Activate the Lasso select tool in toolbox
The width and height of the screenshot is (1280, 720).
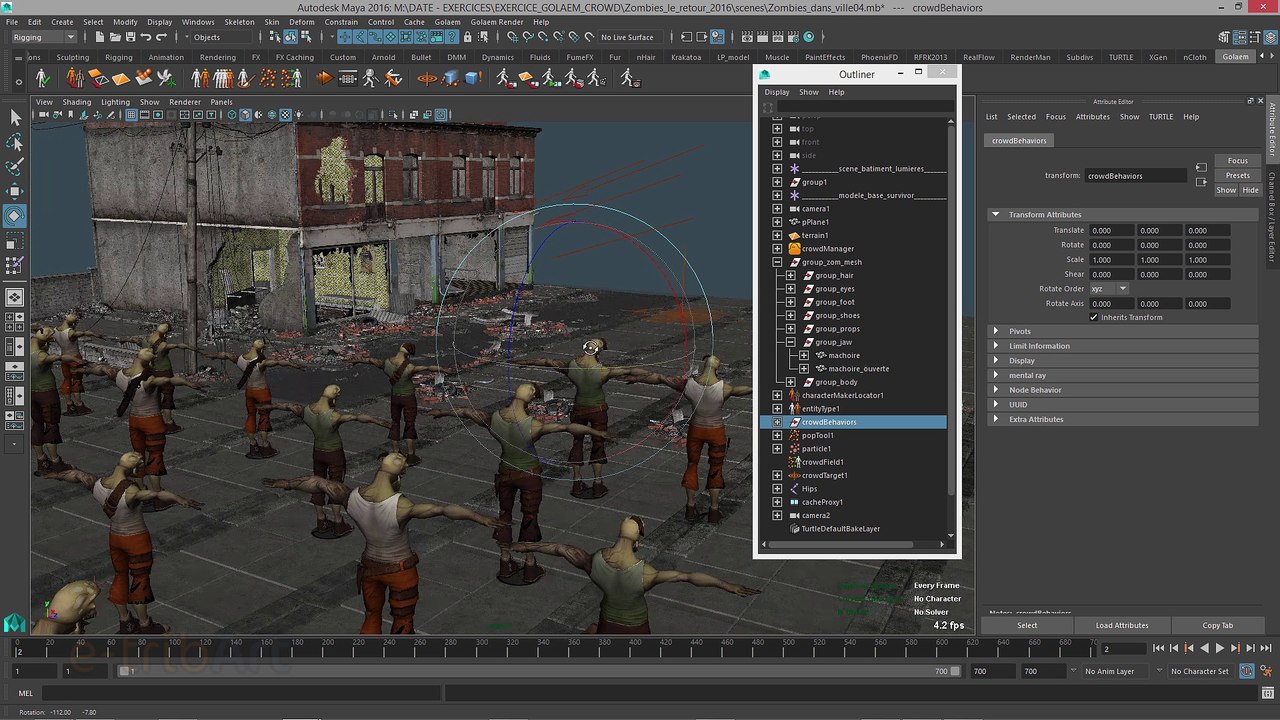pyautogui.click(x=15, y=143)
